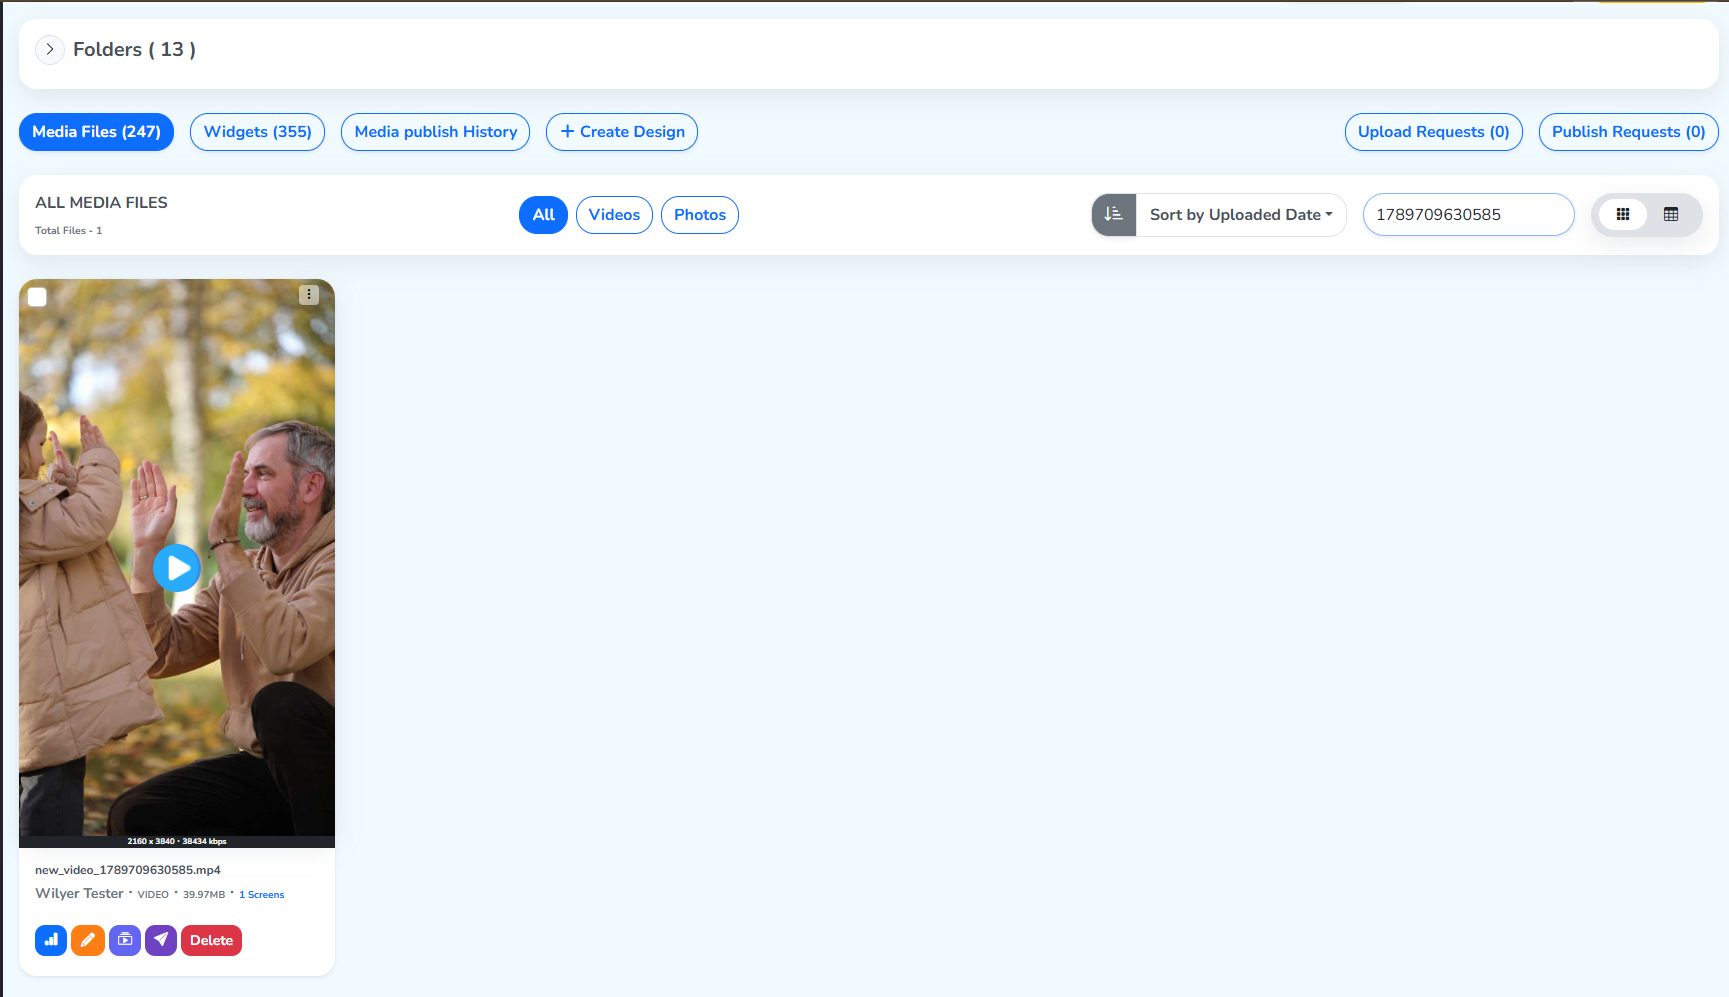Image resolution: width=1729 pixels, height=997 pixels.
Task: Switch to grid view layout
Action: point(1623,215)
